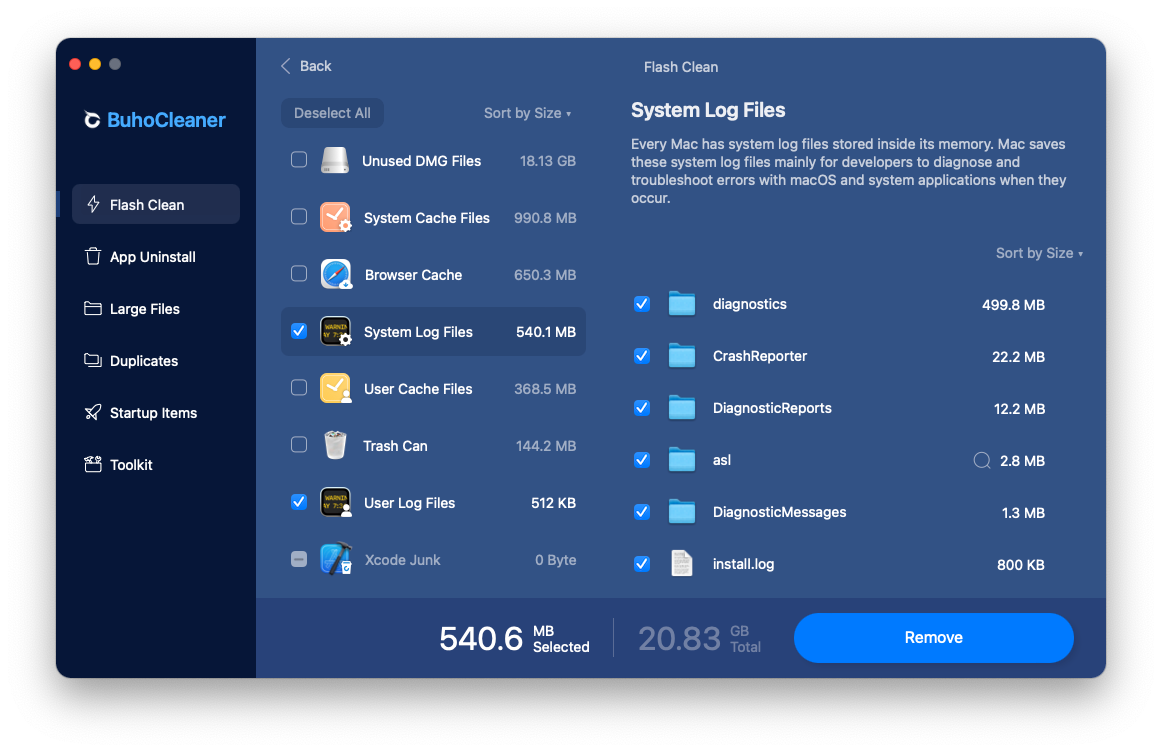Select the Trash Can checkbox
This screenshot has width=1162, height=752.
299,445
